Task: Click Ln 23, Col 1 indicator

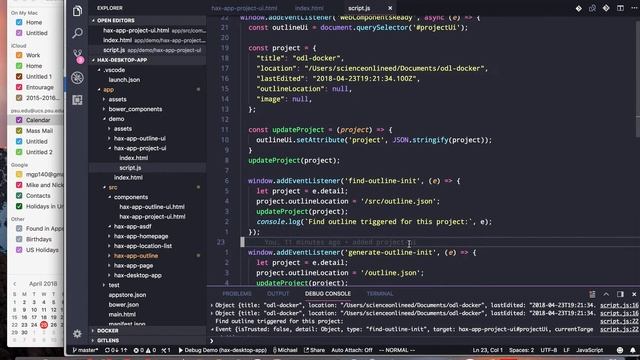Action: pyautogui.click(x=487, y=350)
